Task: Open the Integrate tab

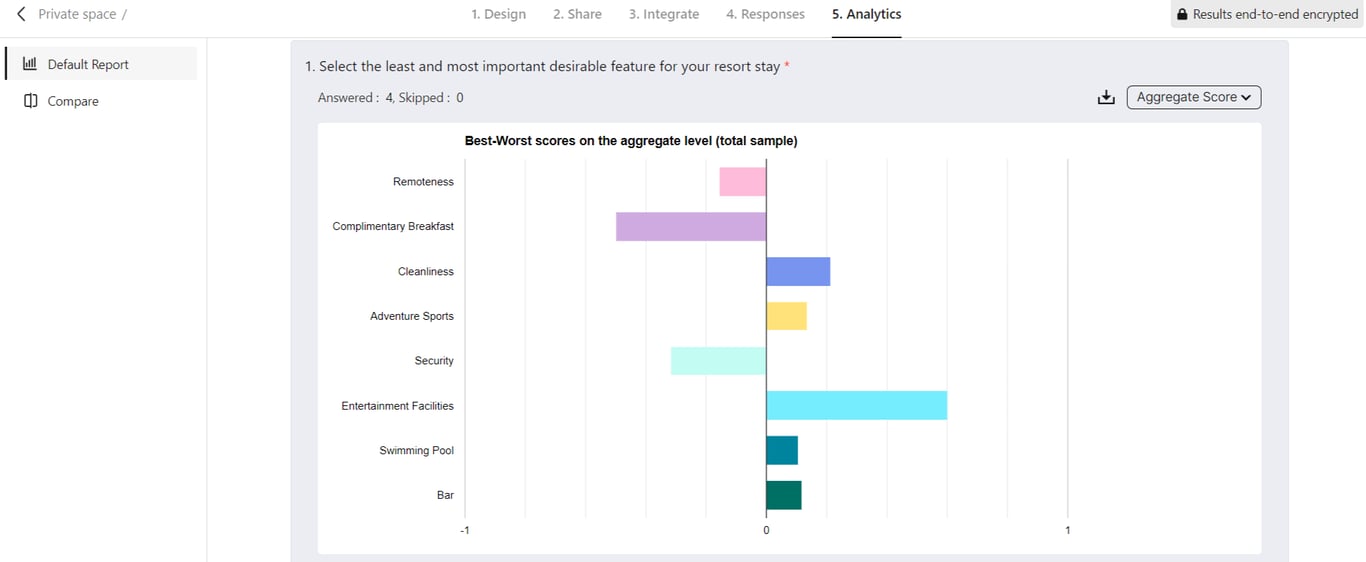Action: (663, 14)
